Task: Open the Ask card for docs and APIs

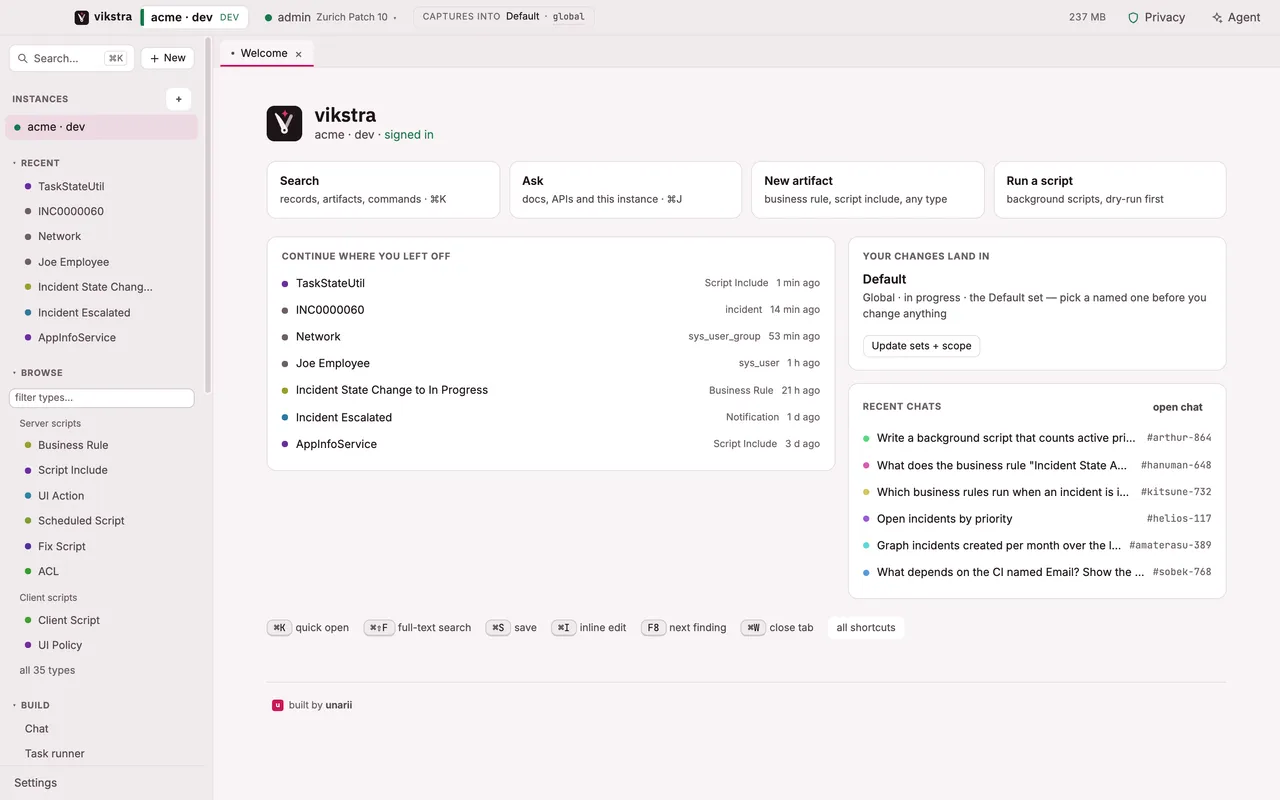Action: click(625, 189)
